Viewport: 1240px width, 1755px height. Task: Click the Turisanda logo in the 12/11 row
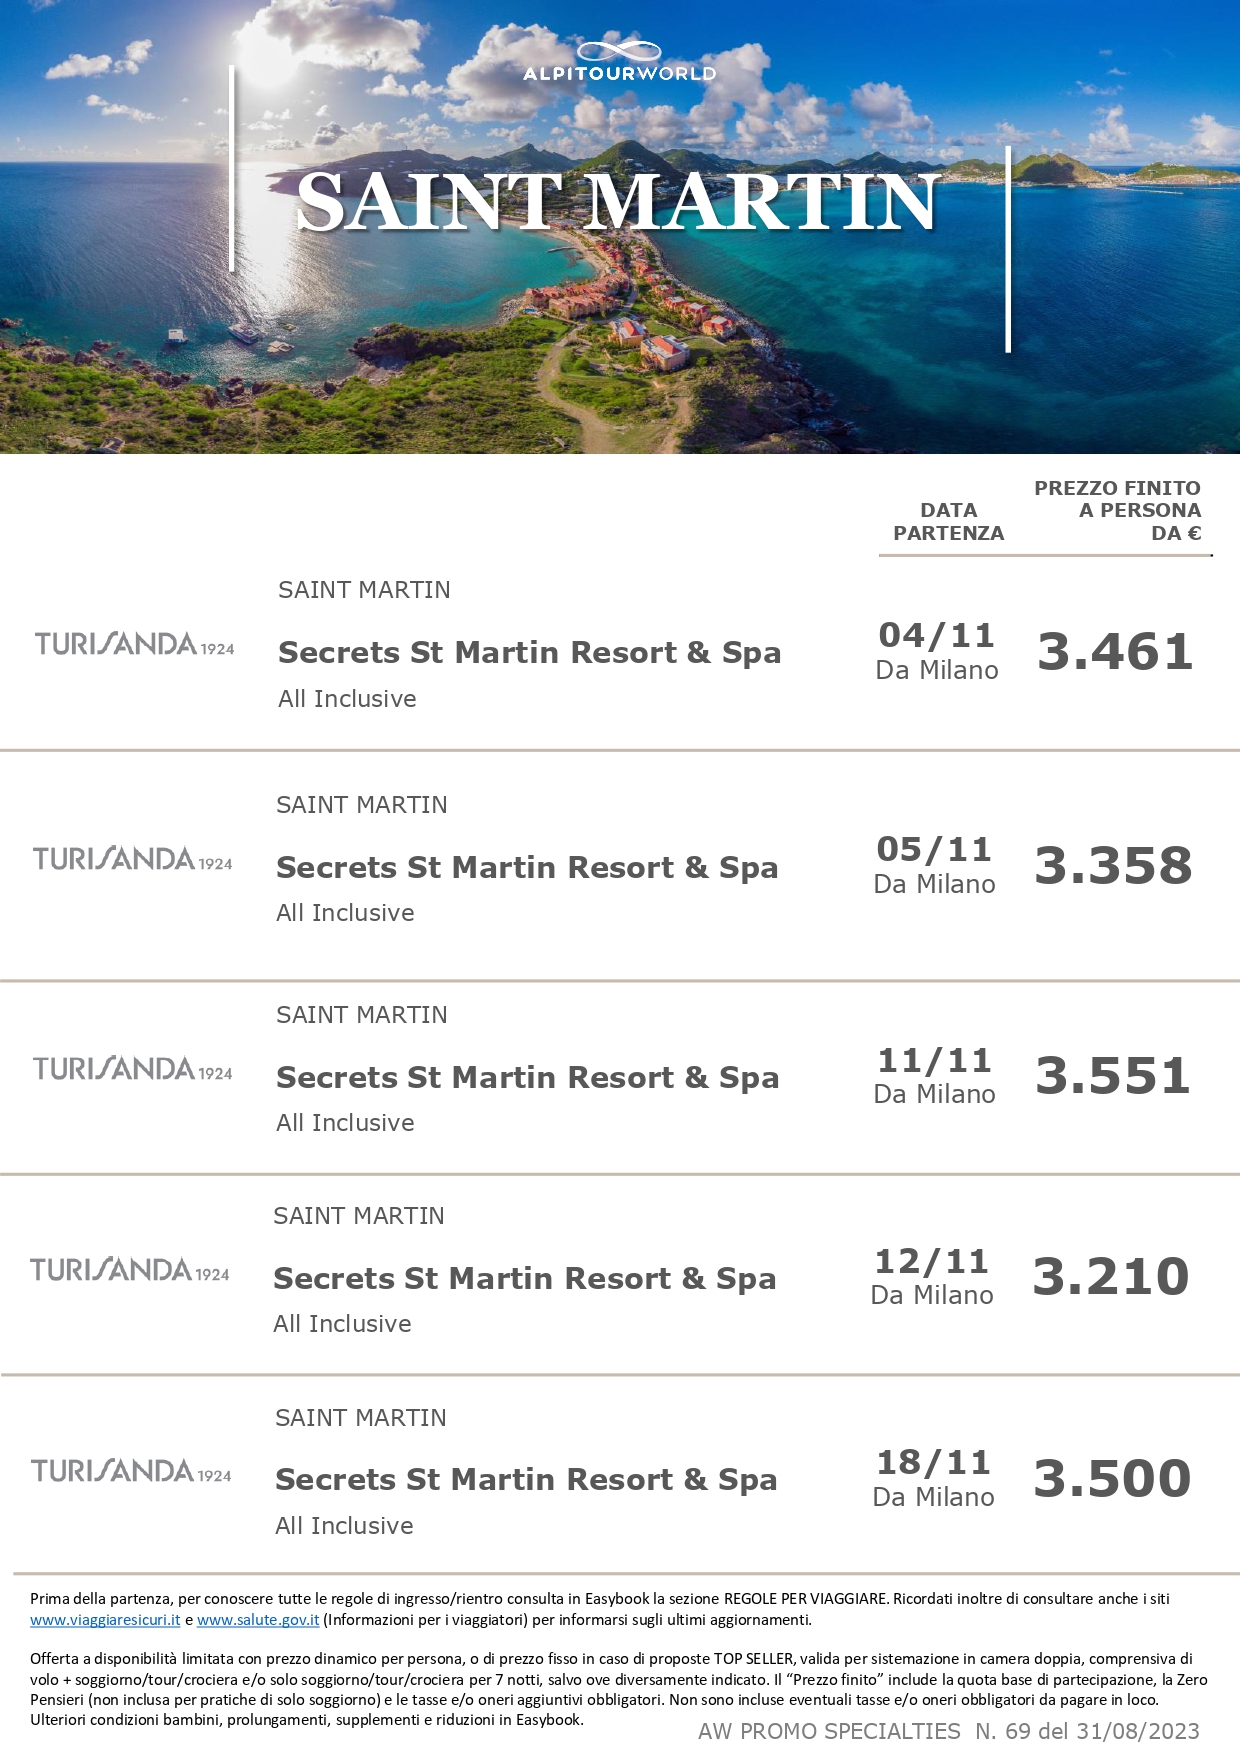point(130,1270)
